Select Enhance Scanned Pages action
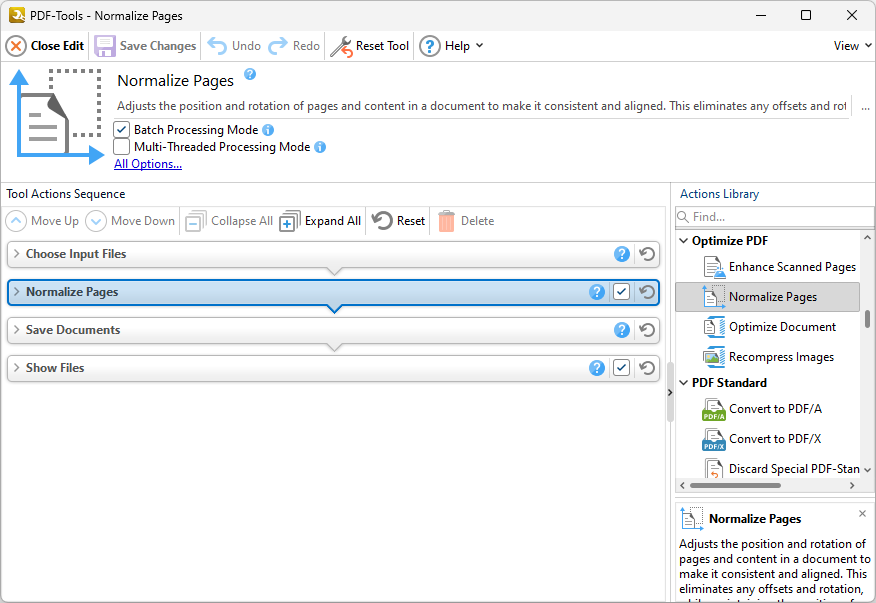 779,267
